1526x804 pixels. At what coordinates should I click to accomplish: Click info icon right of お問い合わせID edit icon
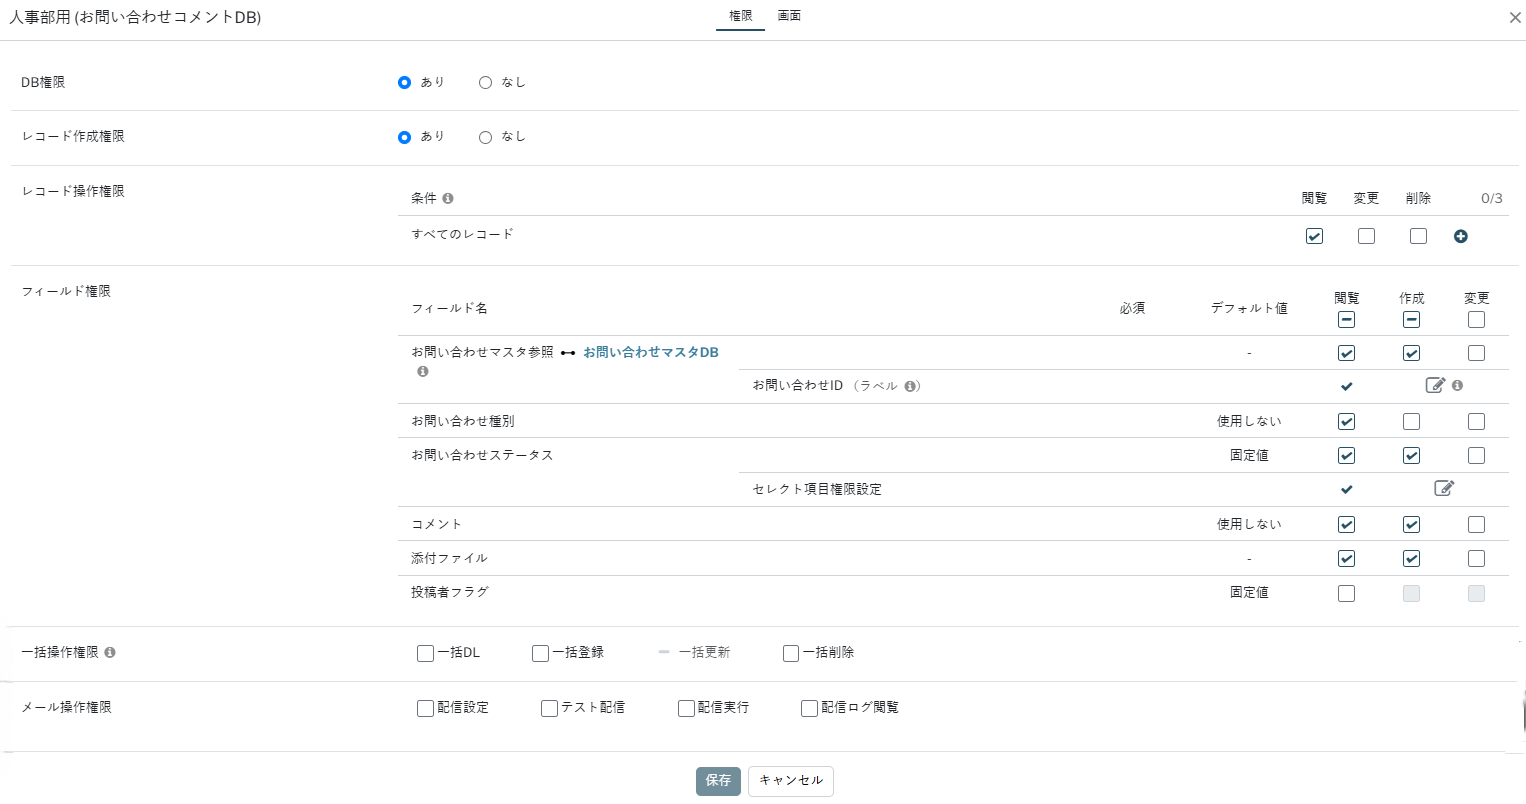coord(1457,385)
